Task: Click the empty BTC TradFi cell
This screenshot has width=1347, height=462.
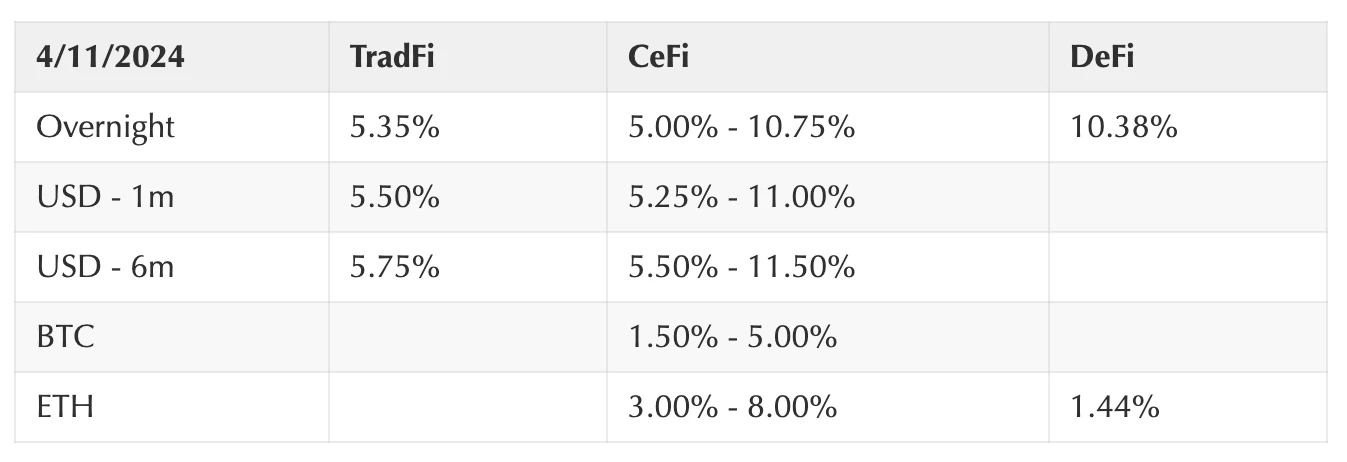Action: click(467, 337)
